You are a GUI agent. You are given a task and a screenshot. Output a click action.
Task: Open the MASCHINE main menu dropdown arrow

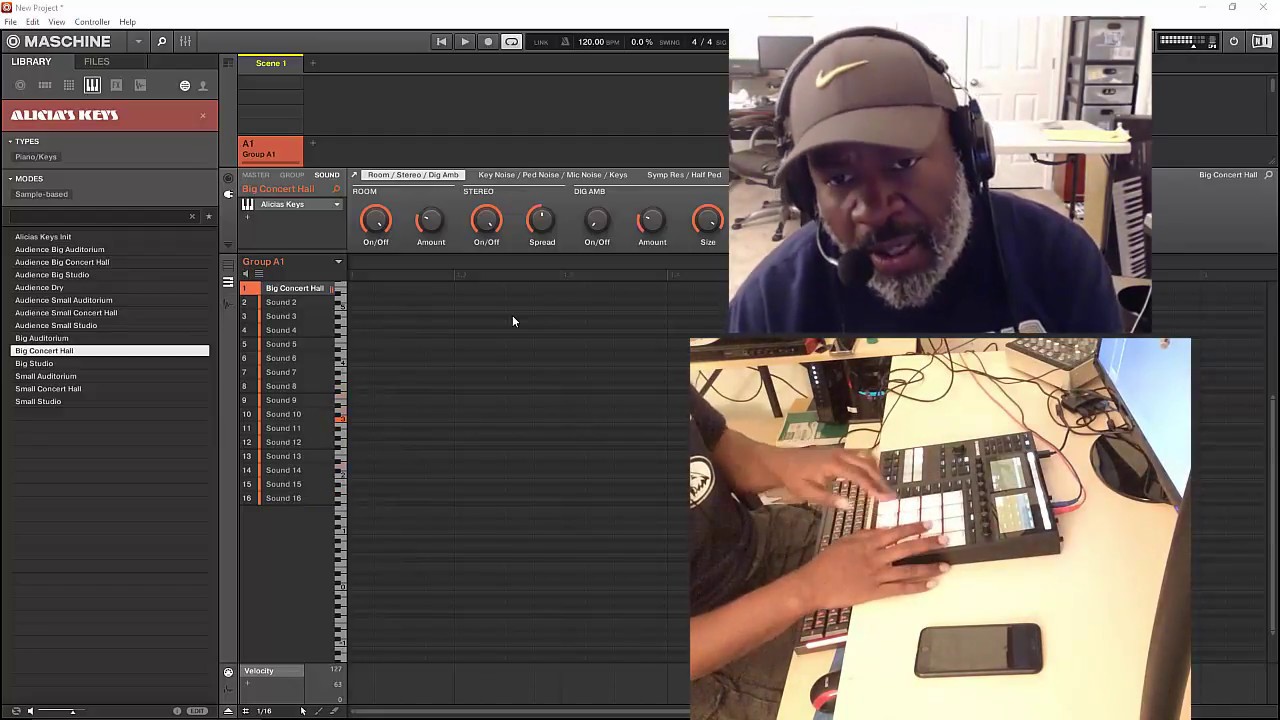tap(138, 42)
